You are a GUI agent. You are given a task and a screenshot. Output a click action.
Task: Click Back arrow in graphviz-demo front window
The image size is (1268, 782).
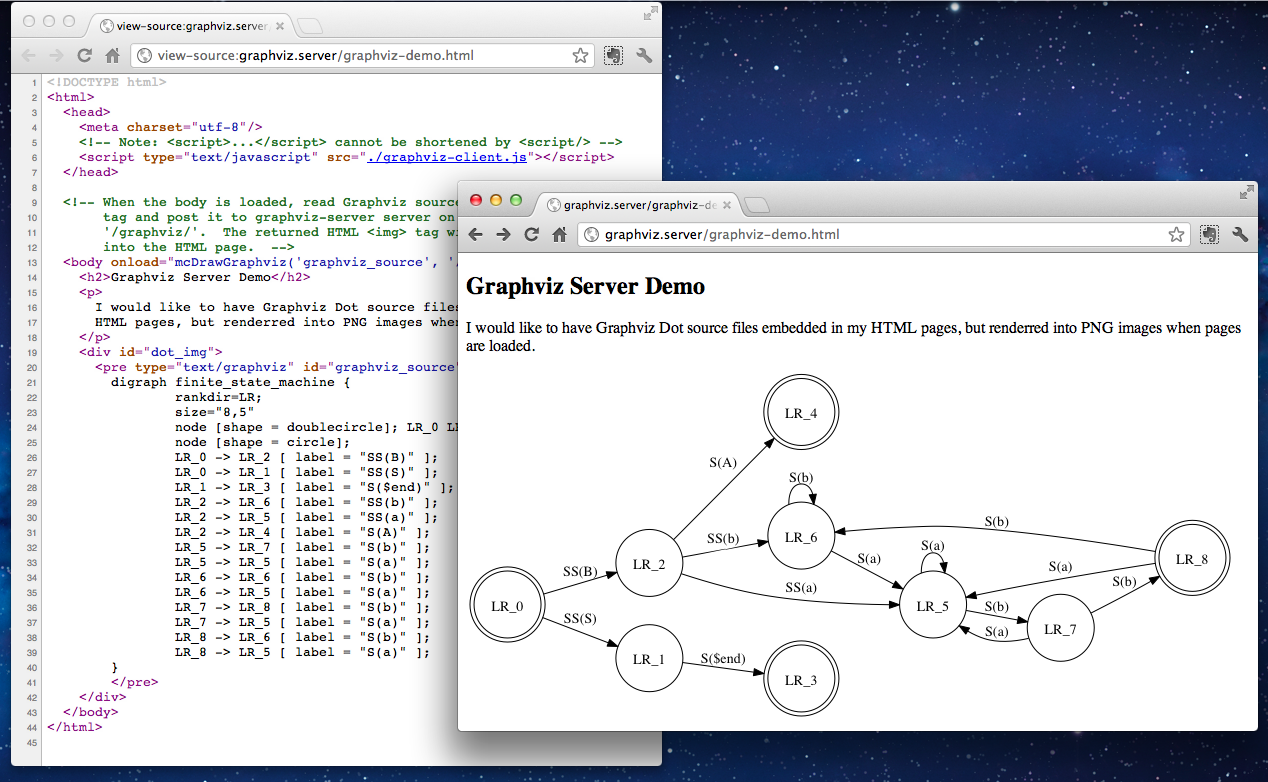point(476,234)
